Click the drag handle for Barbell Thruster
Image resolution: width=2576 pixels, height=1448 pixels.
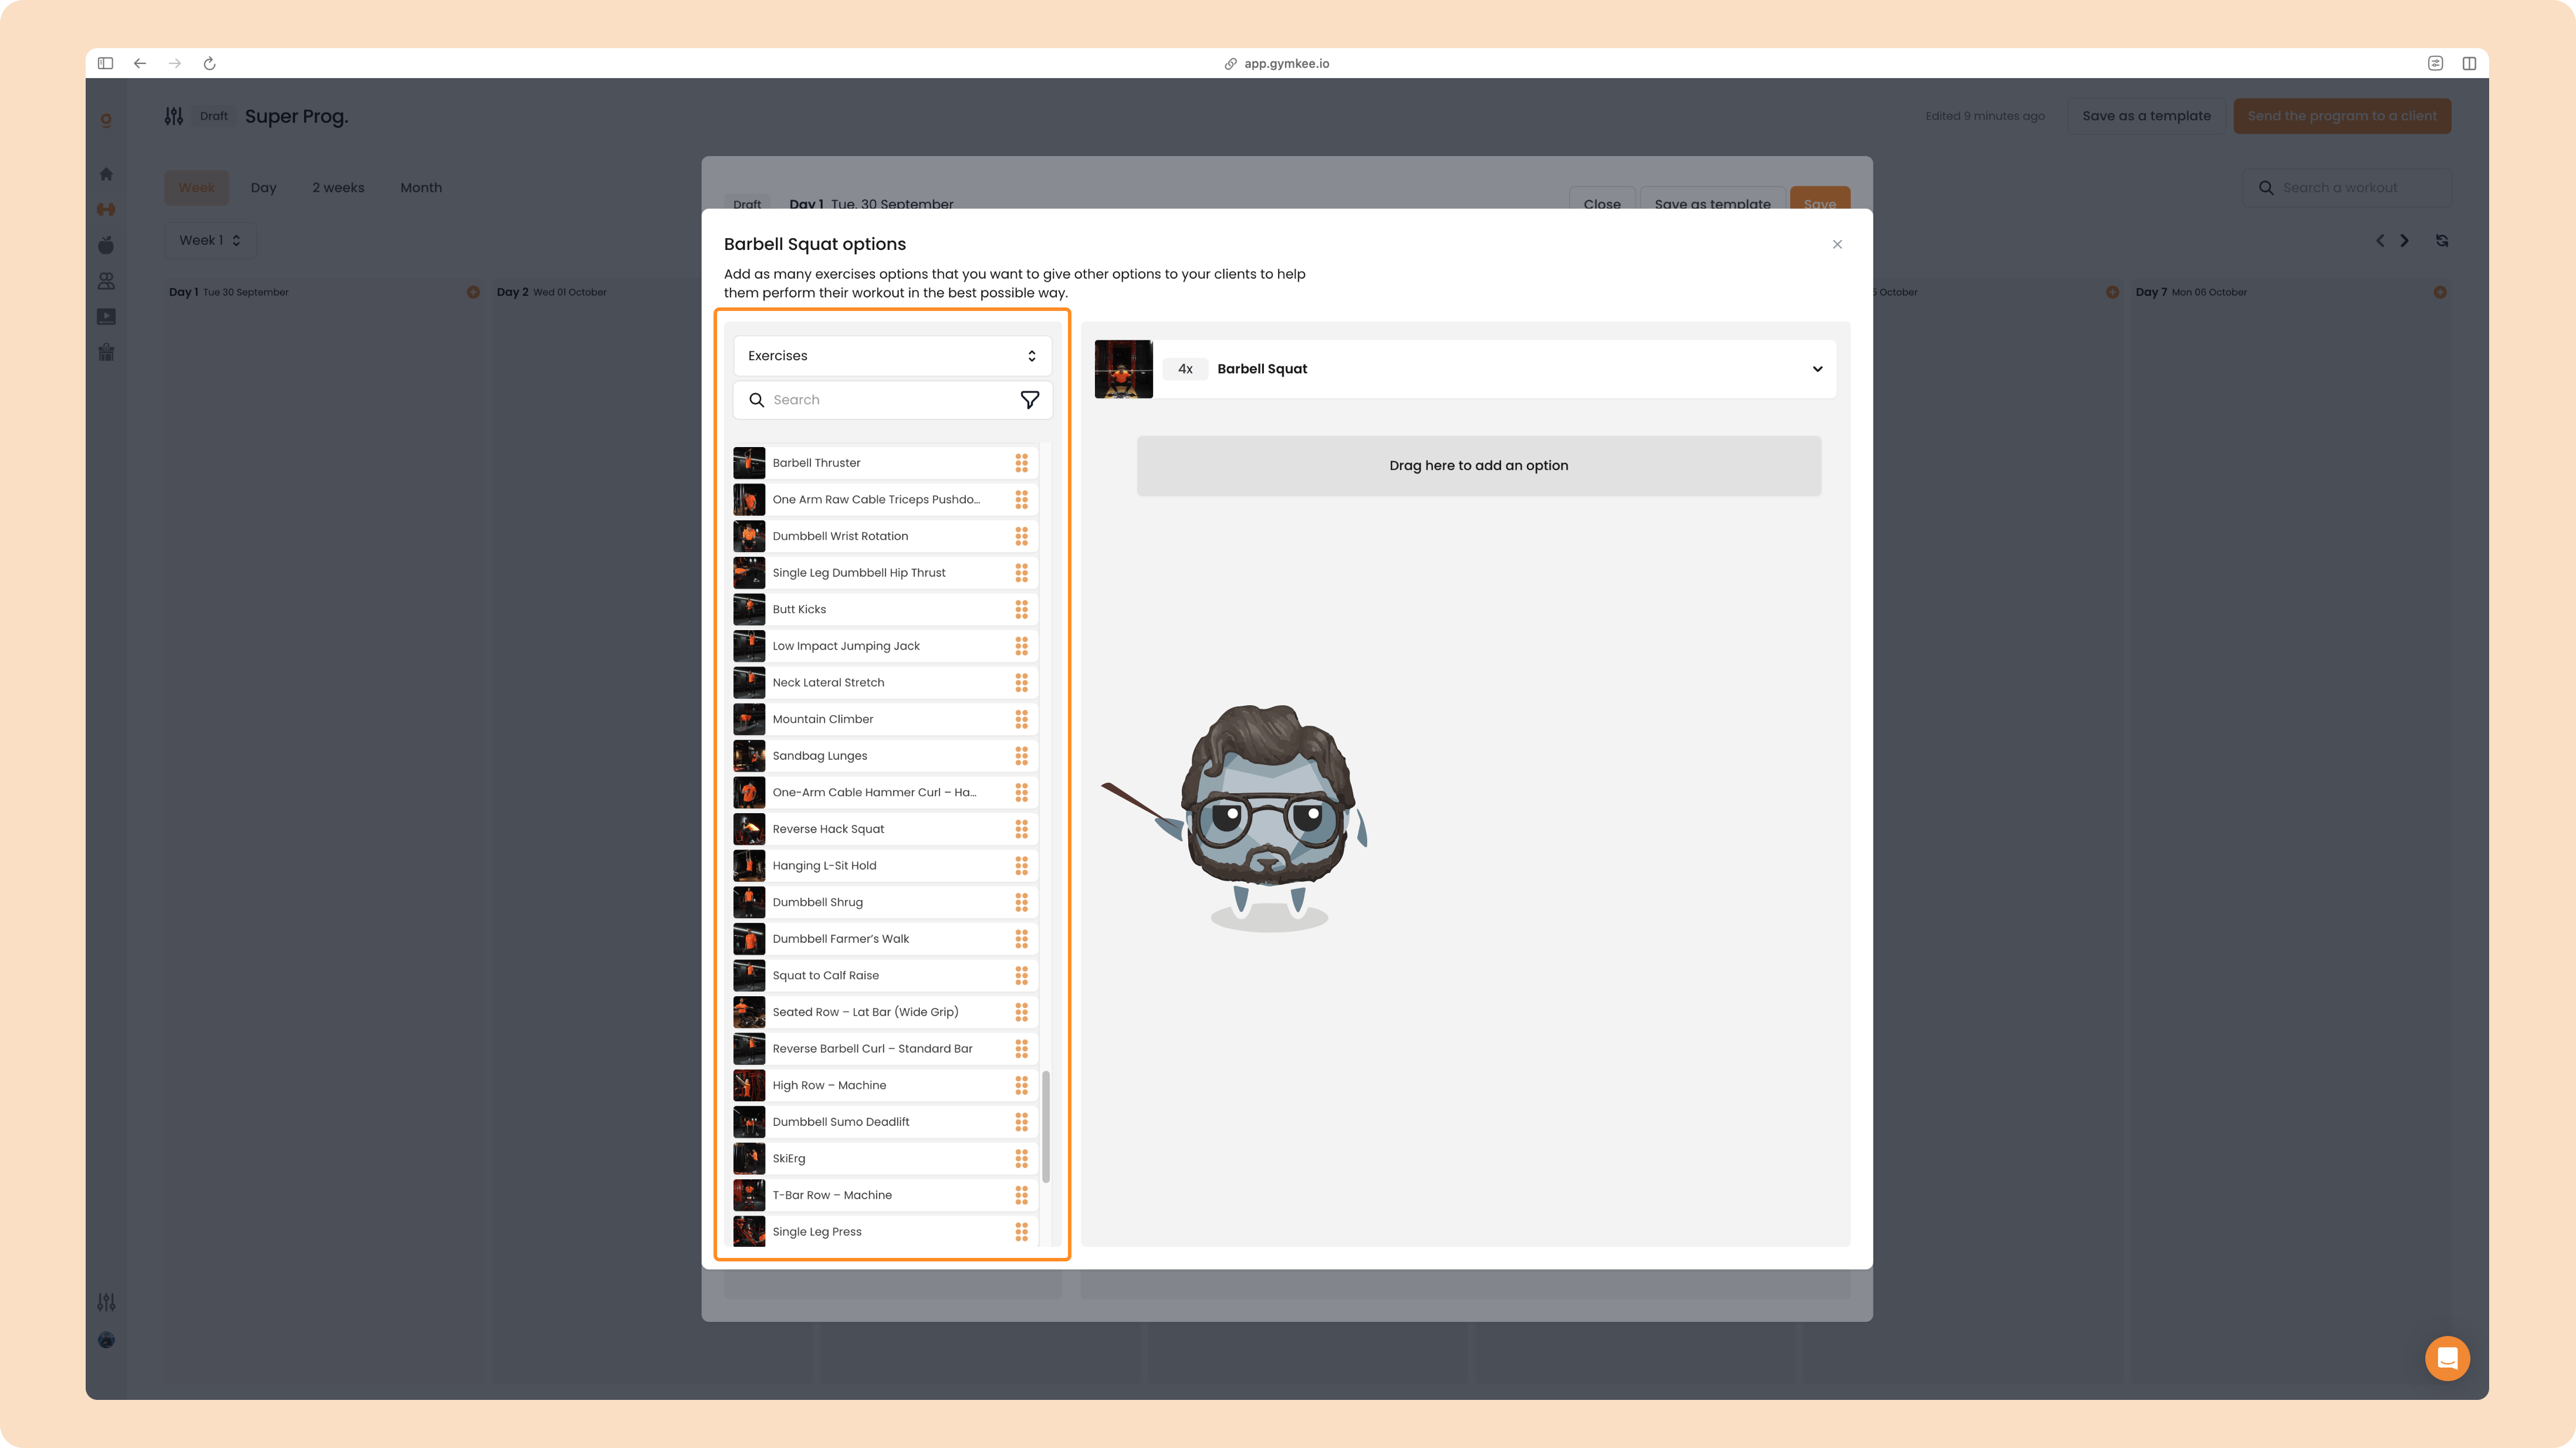click(x=1021, y=463)
